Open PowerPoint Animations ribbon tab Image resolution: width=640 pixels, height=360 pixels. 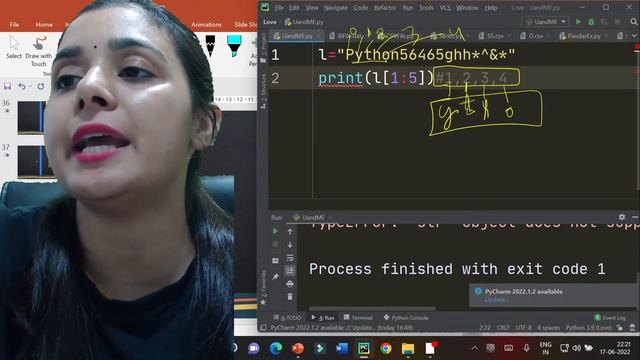[207, 25]
